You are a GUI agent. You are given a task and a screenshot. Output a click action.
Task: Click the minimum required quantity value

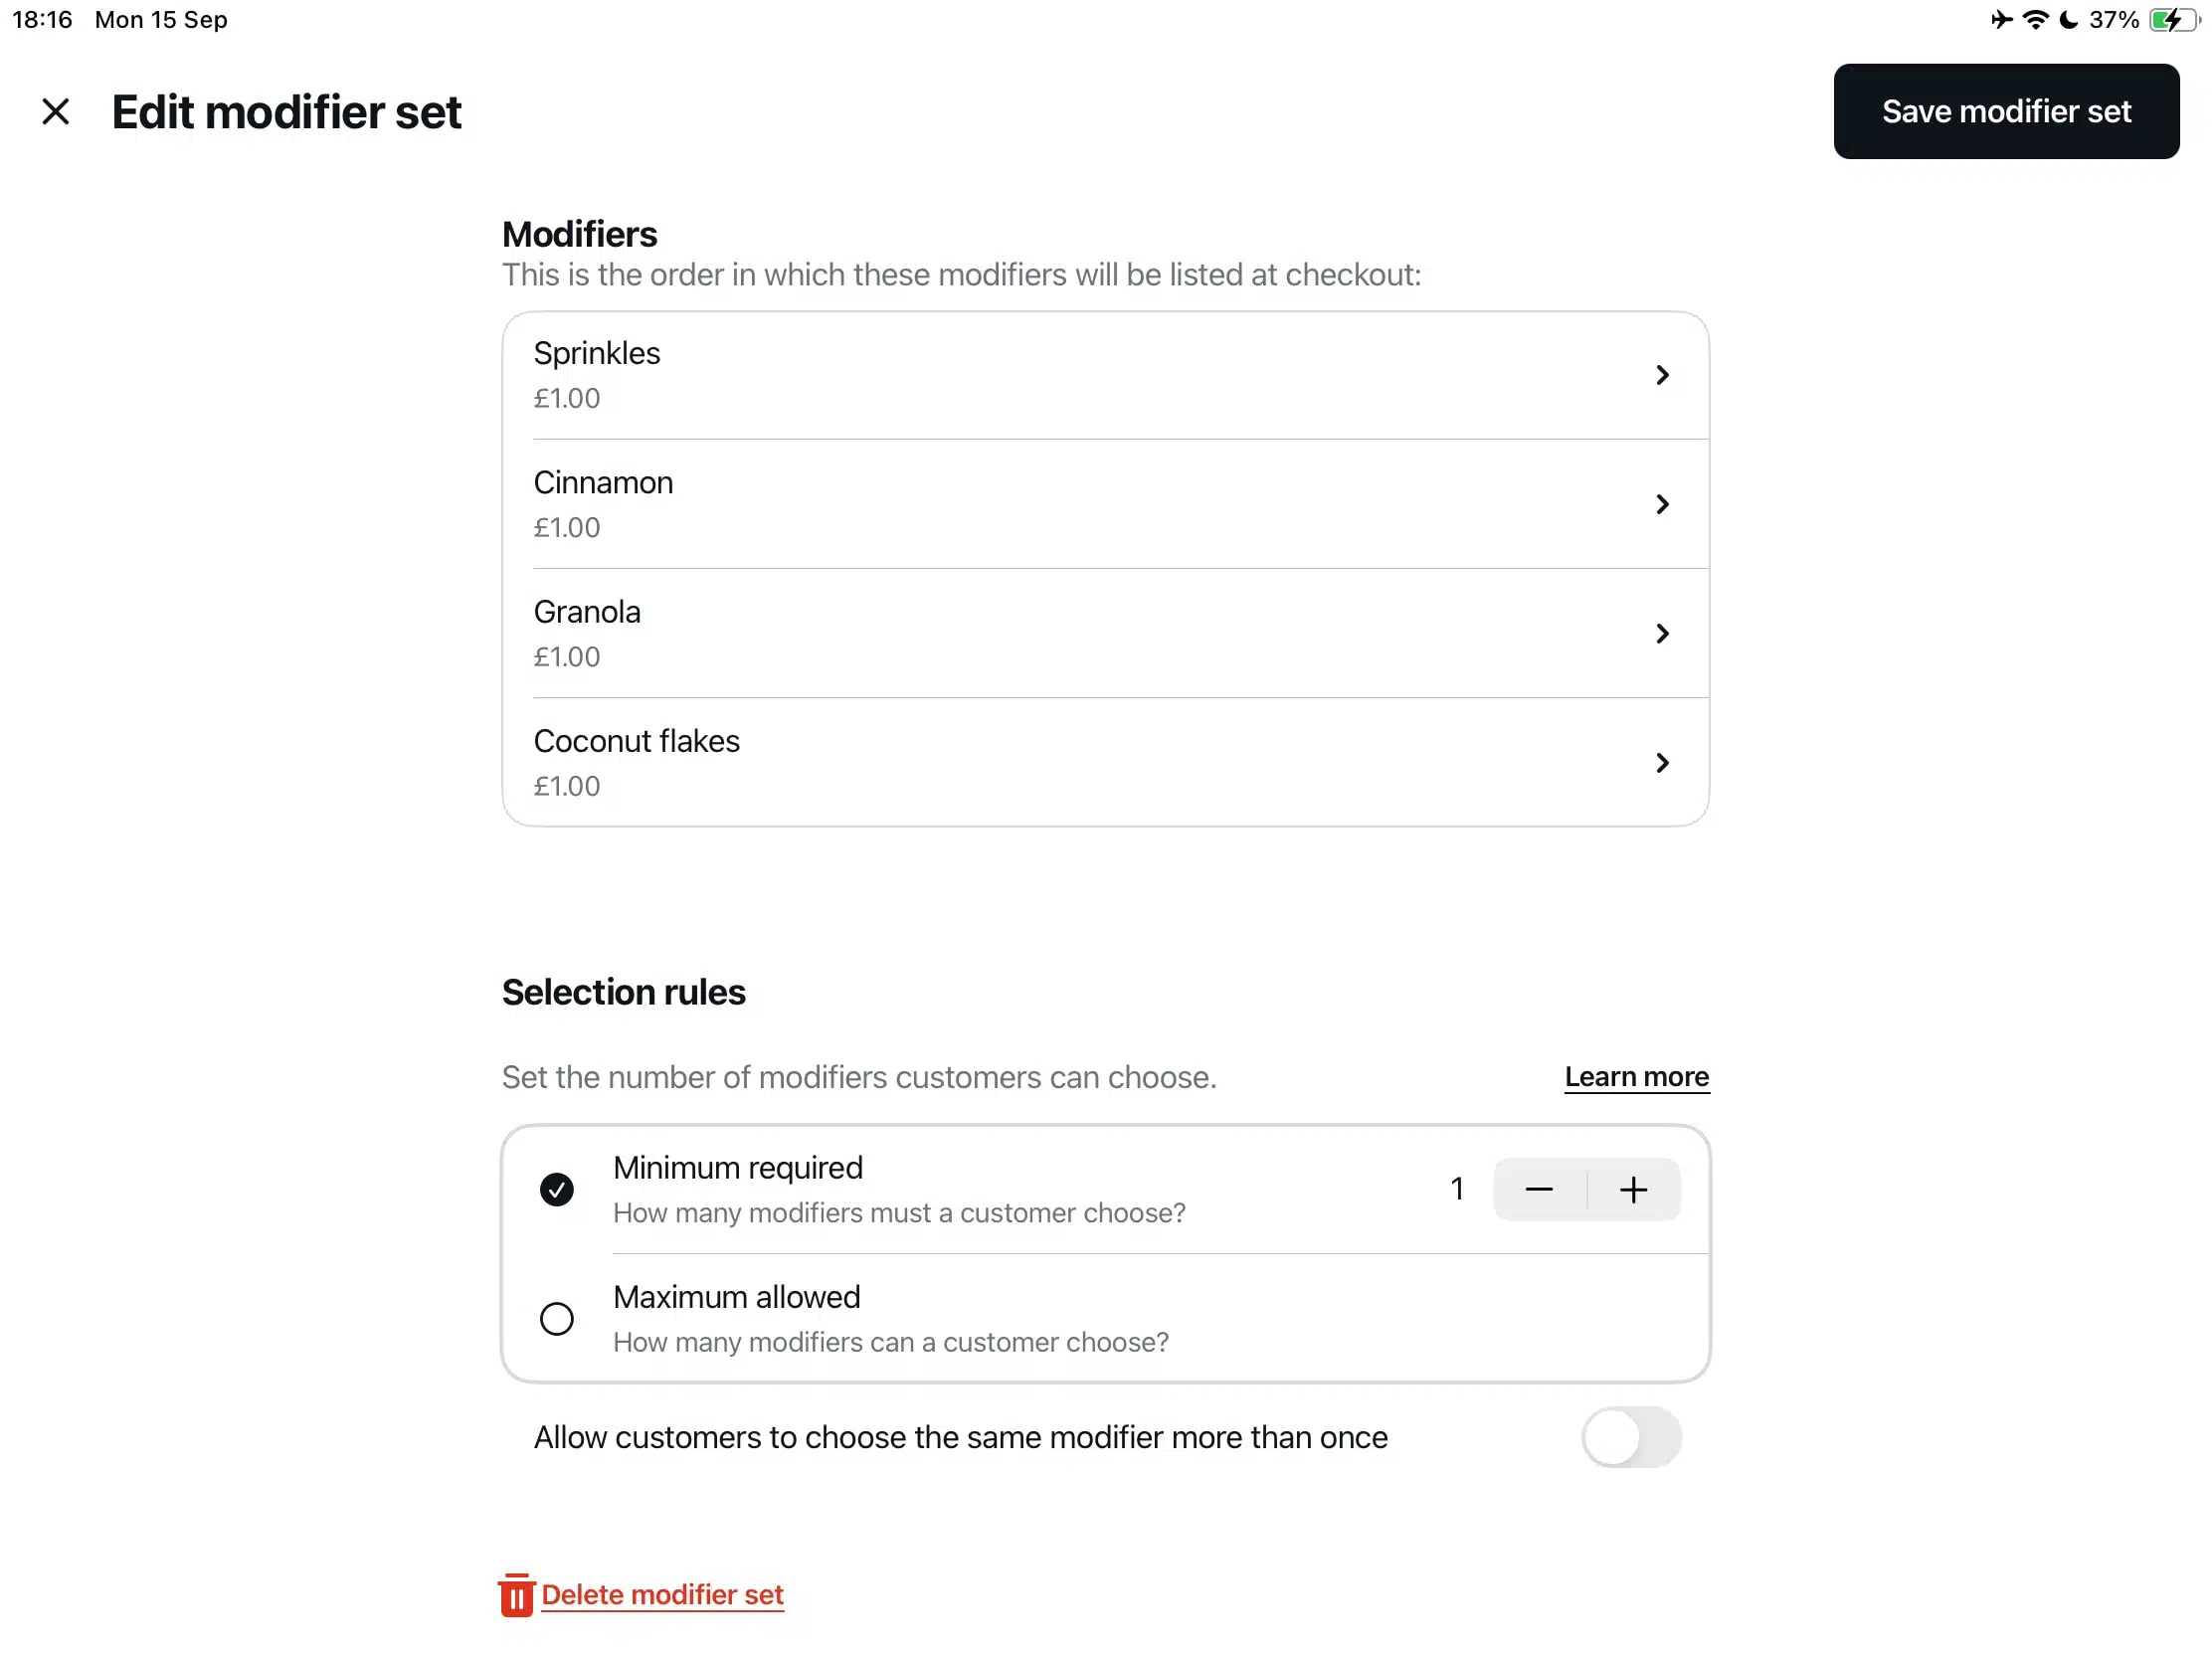pos(1457,1189)
